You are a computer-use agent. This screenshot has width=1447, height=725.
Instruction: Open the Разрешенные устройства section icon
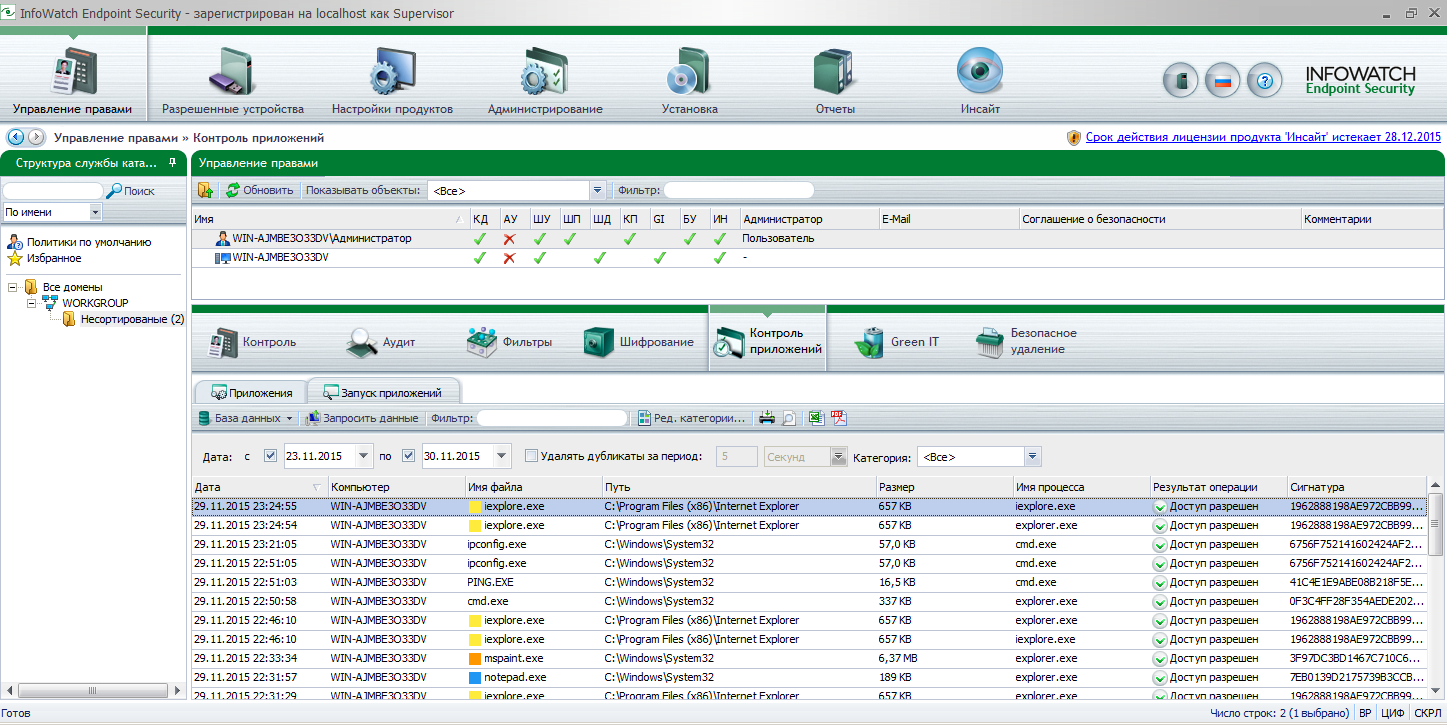(x=232, y=73)
